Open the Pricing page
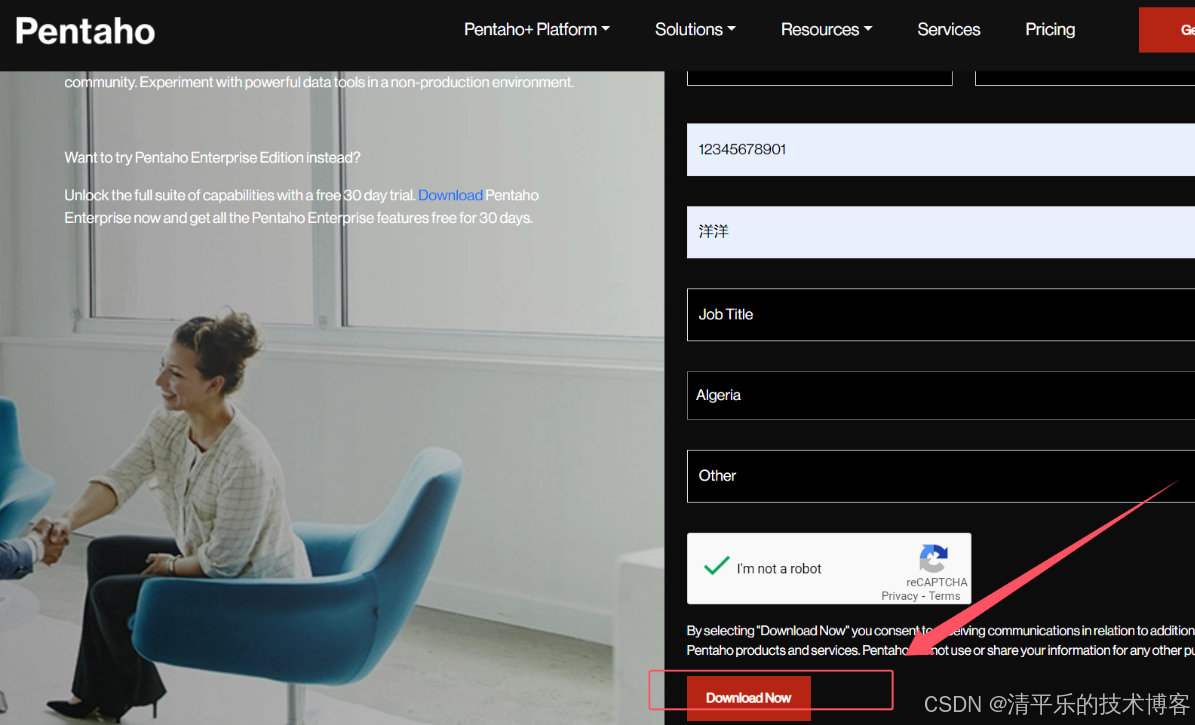This screenshot has height=725, width=1195. (x=1050, y=30)
